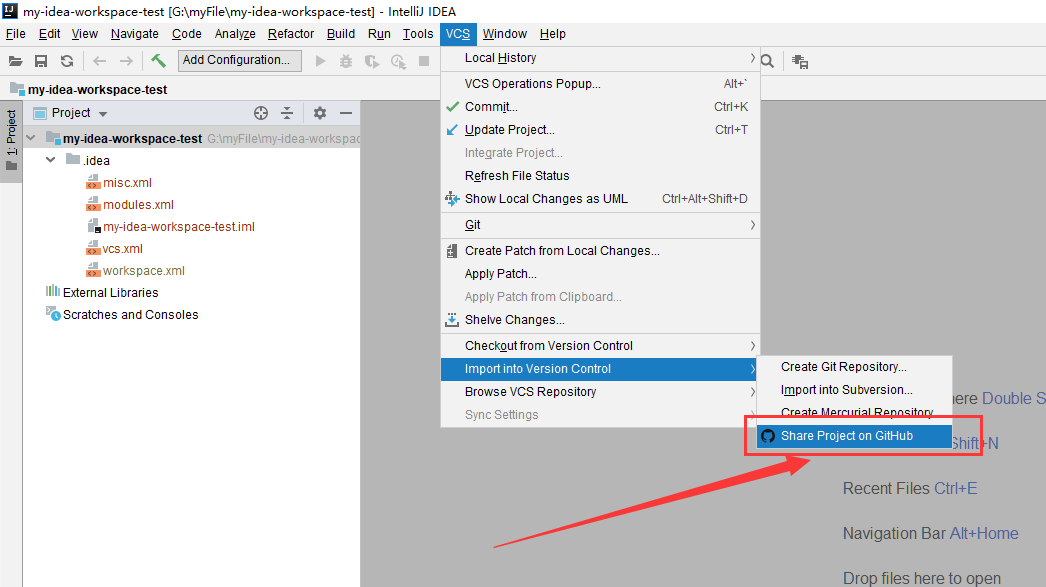
Task: Select modules.xml in project tree
Action: click(138, 204)
